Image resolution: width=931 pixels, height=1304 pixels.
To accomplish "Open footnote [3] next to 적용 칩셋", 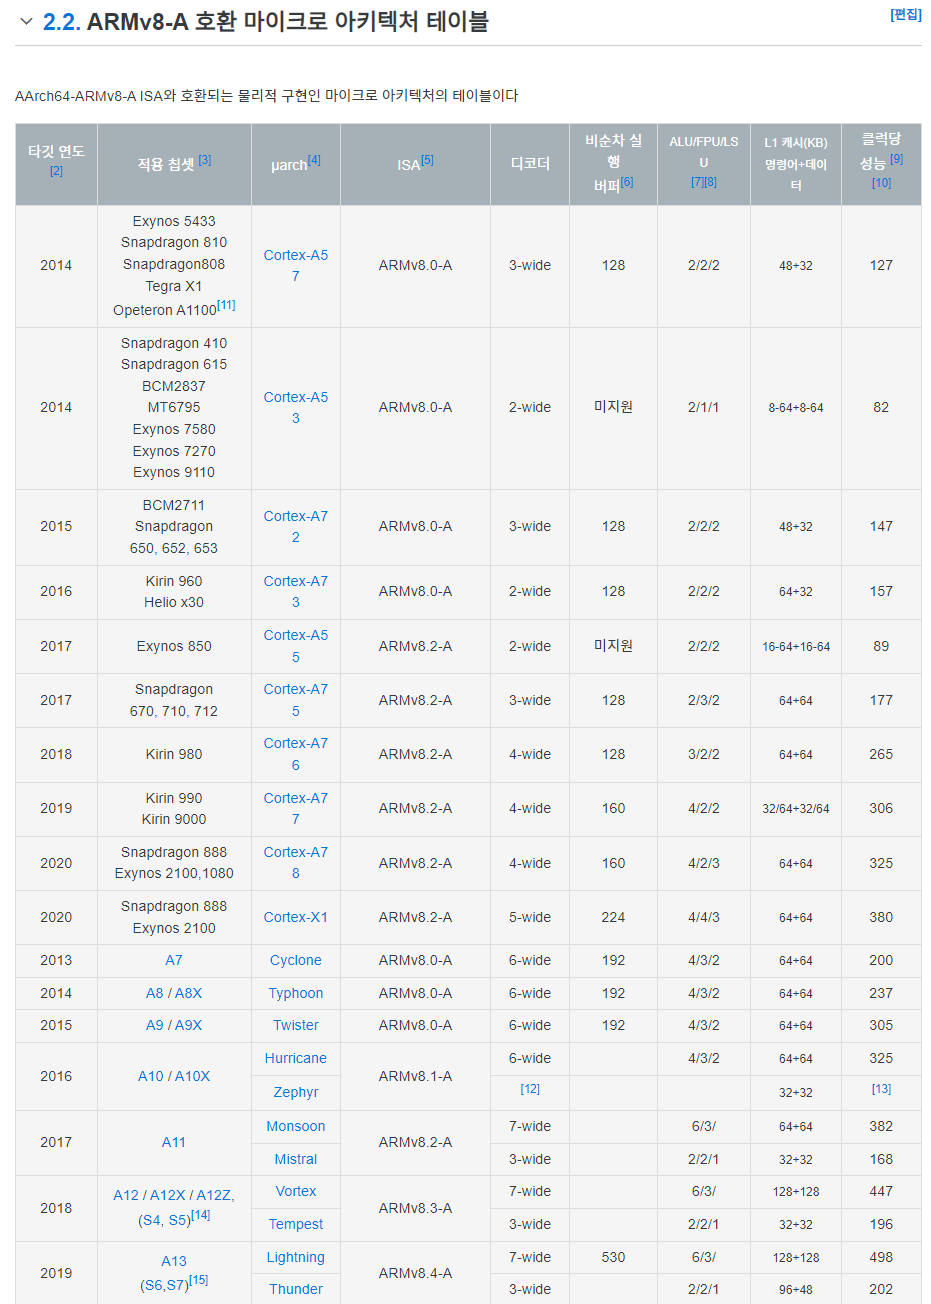I will (x=205, y=159).
